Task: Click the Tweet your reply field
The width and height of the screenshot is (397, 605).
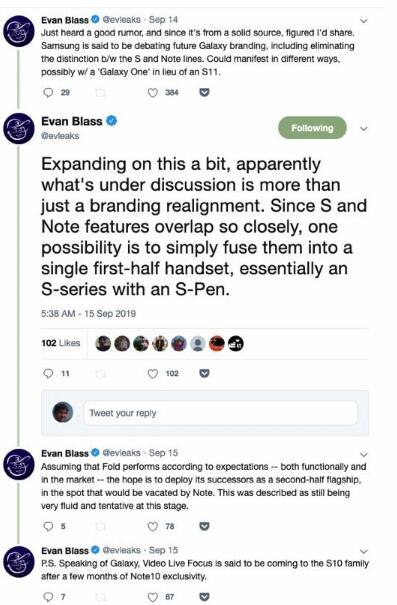Action: pos(221,413)
